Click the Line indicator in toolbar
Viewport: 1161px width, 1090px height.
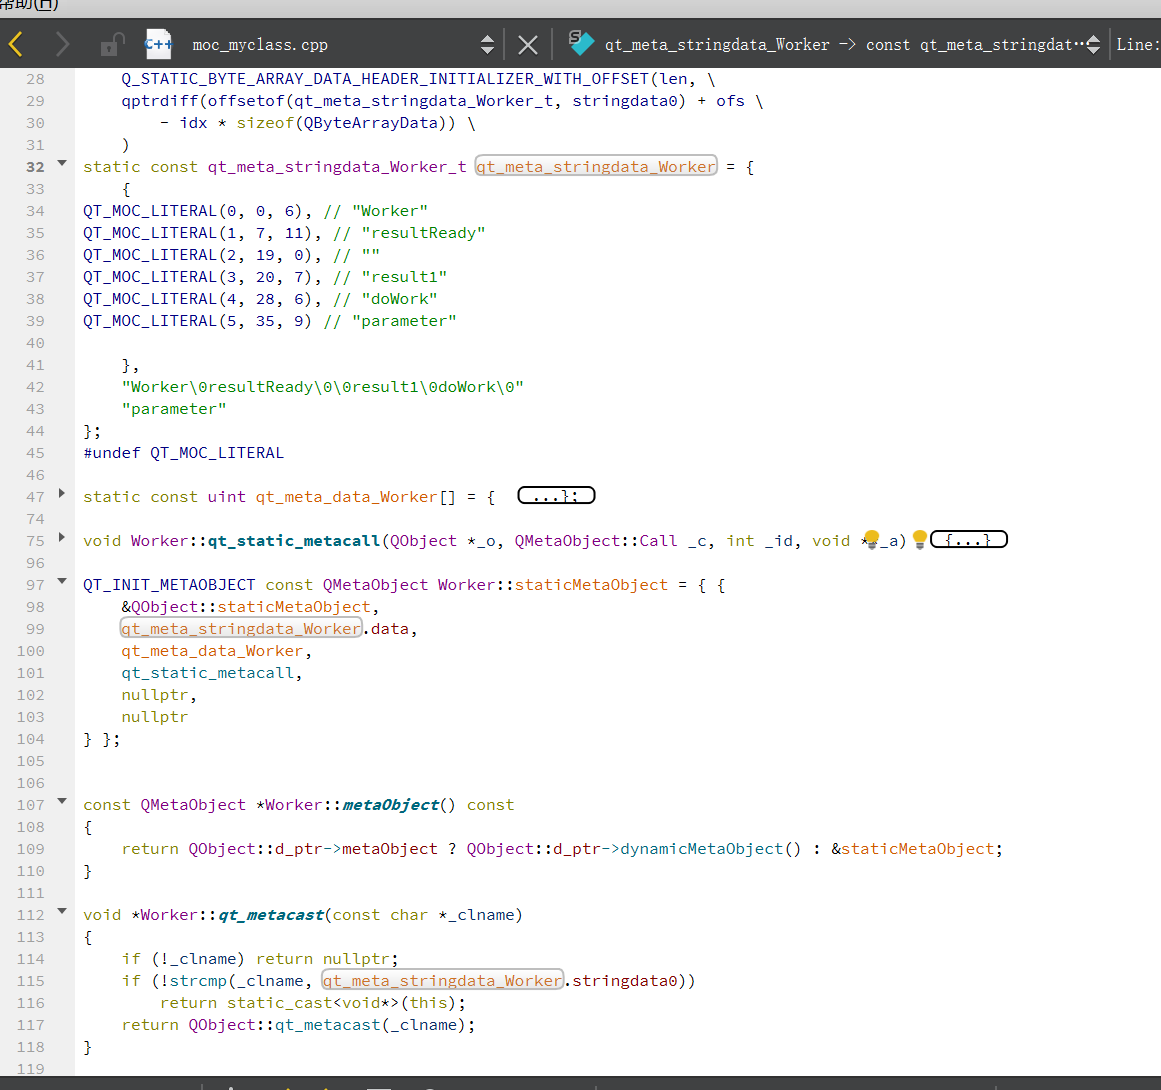click(x=1138, y=44)
